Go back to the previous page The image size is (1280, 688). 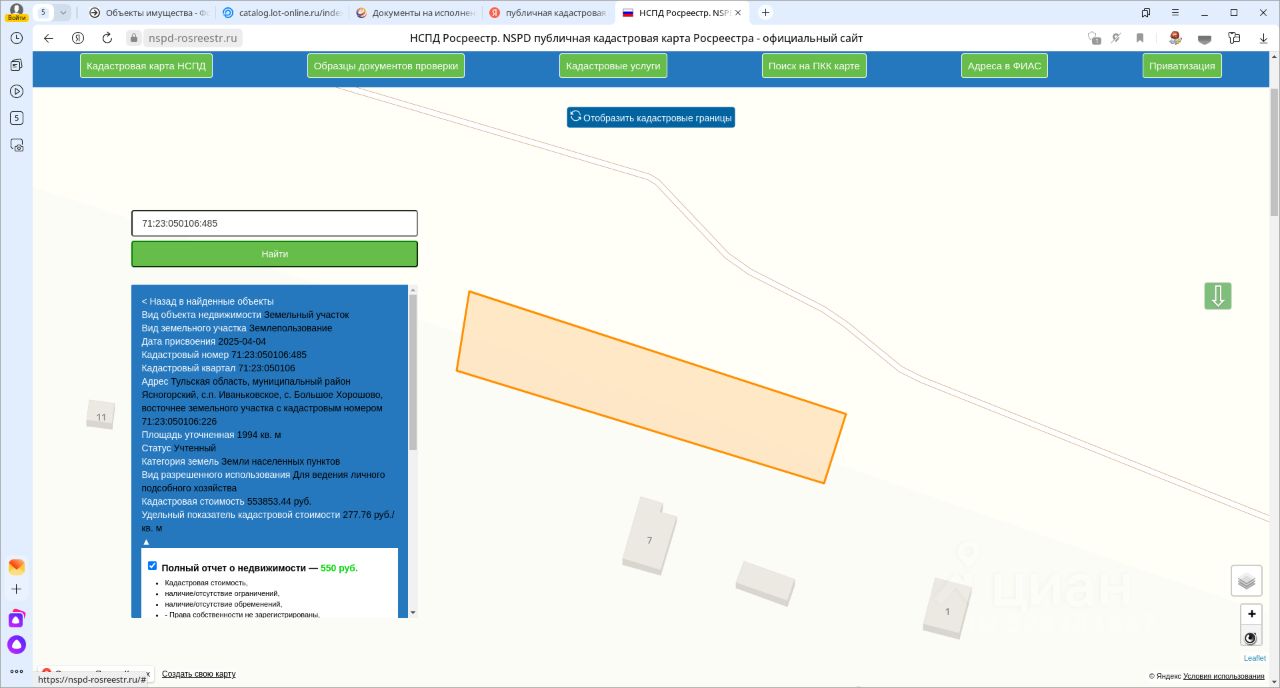48,38
